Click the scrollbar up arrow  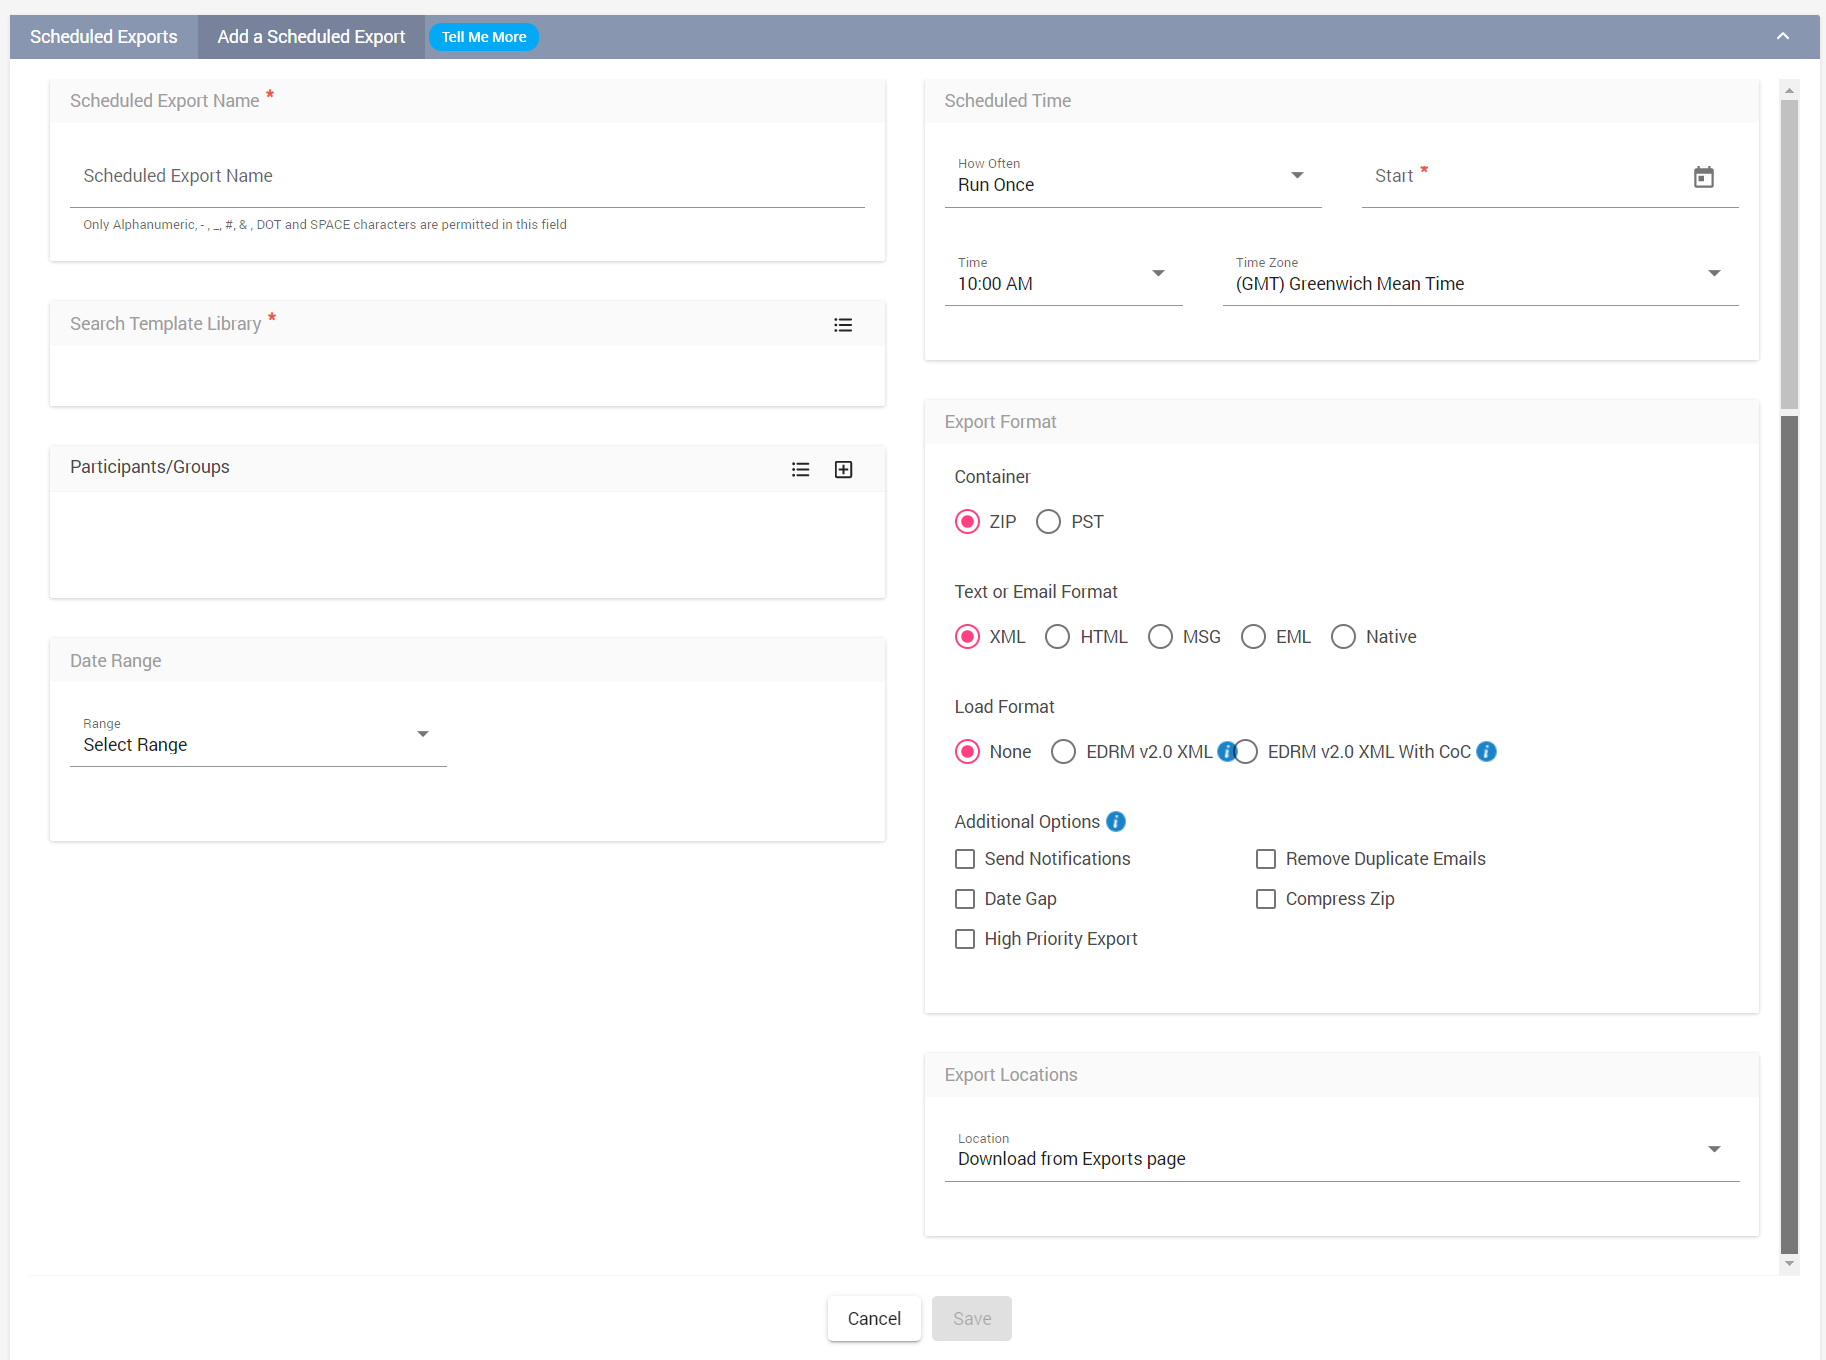coord(1789,90)
